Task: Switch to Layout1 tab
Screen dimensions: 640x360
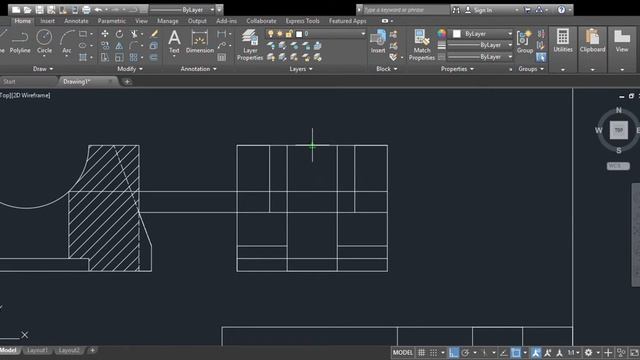Action: [x=38, y=350]
